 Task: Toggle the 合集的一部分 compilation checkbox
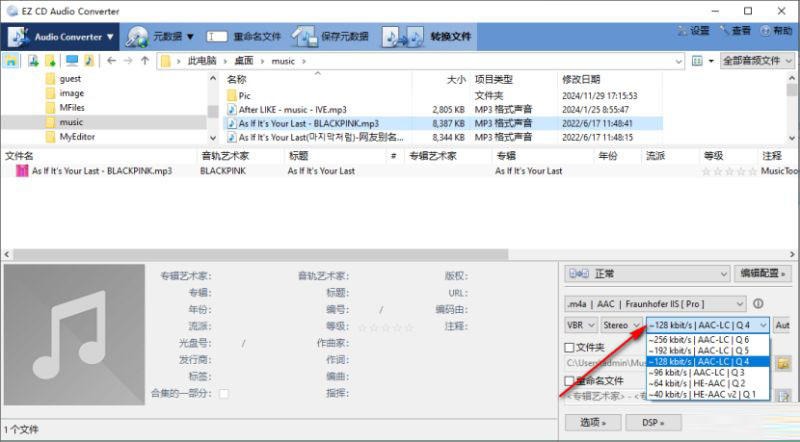click(223, 394)
